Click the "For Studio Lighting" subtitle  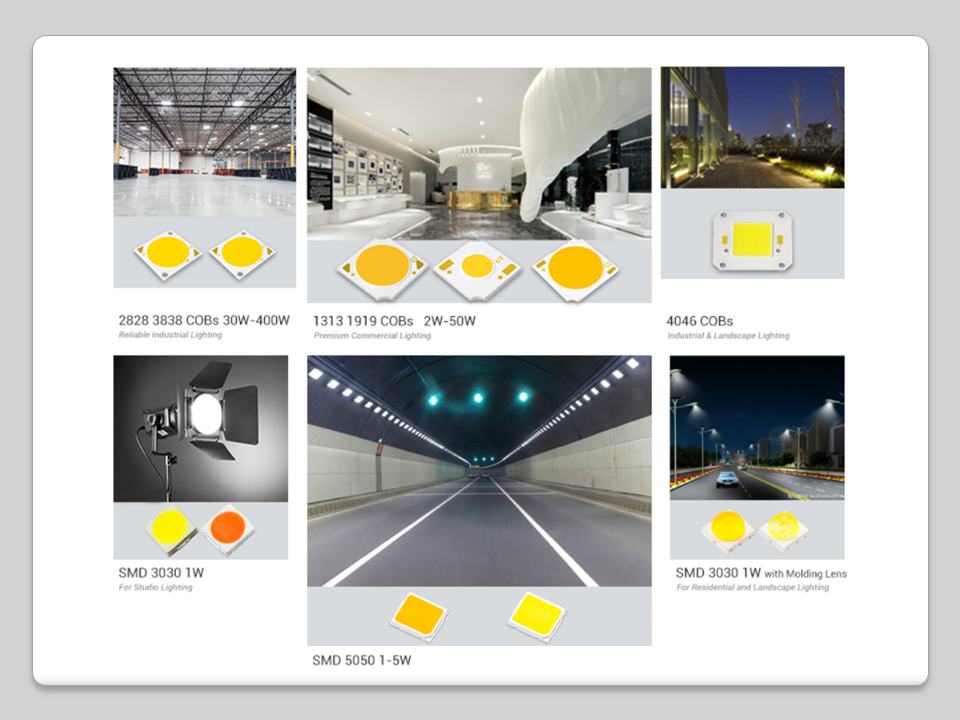(155, 587)
